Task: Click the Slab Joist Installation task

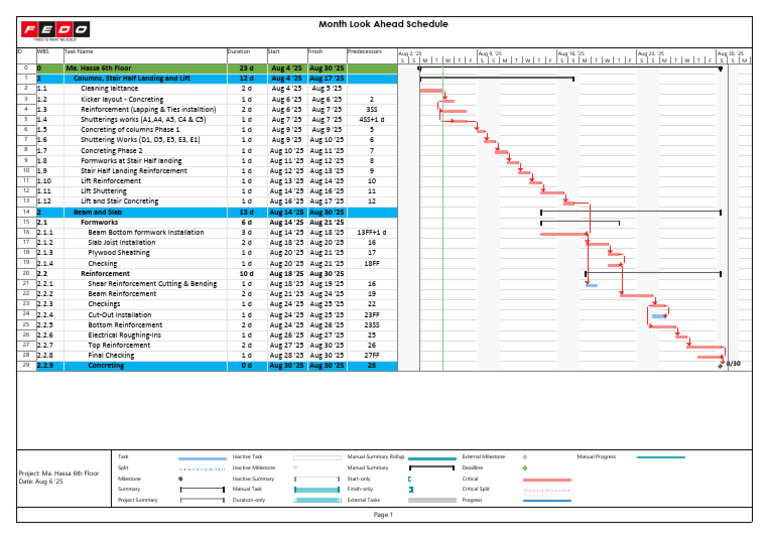Action: pyautogui.click(x=121, y=243)
